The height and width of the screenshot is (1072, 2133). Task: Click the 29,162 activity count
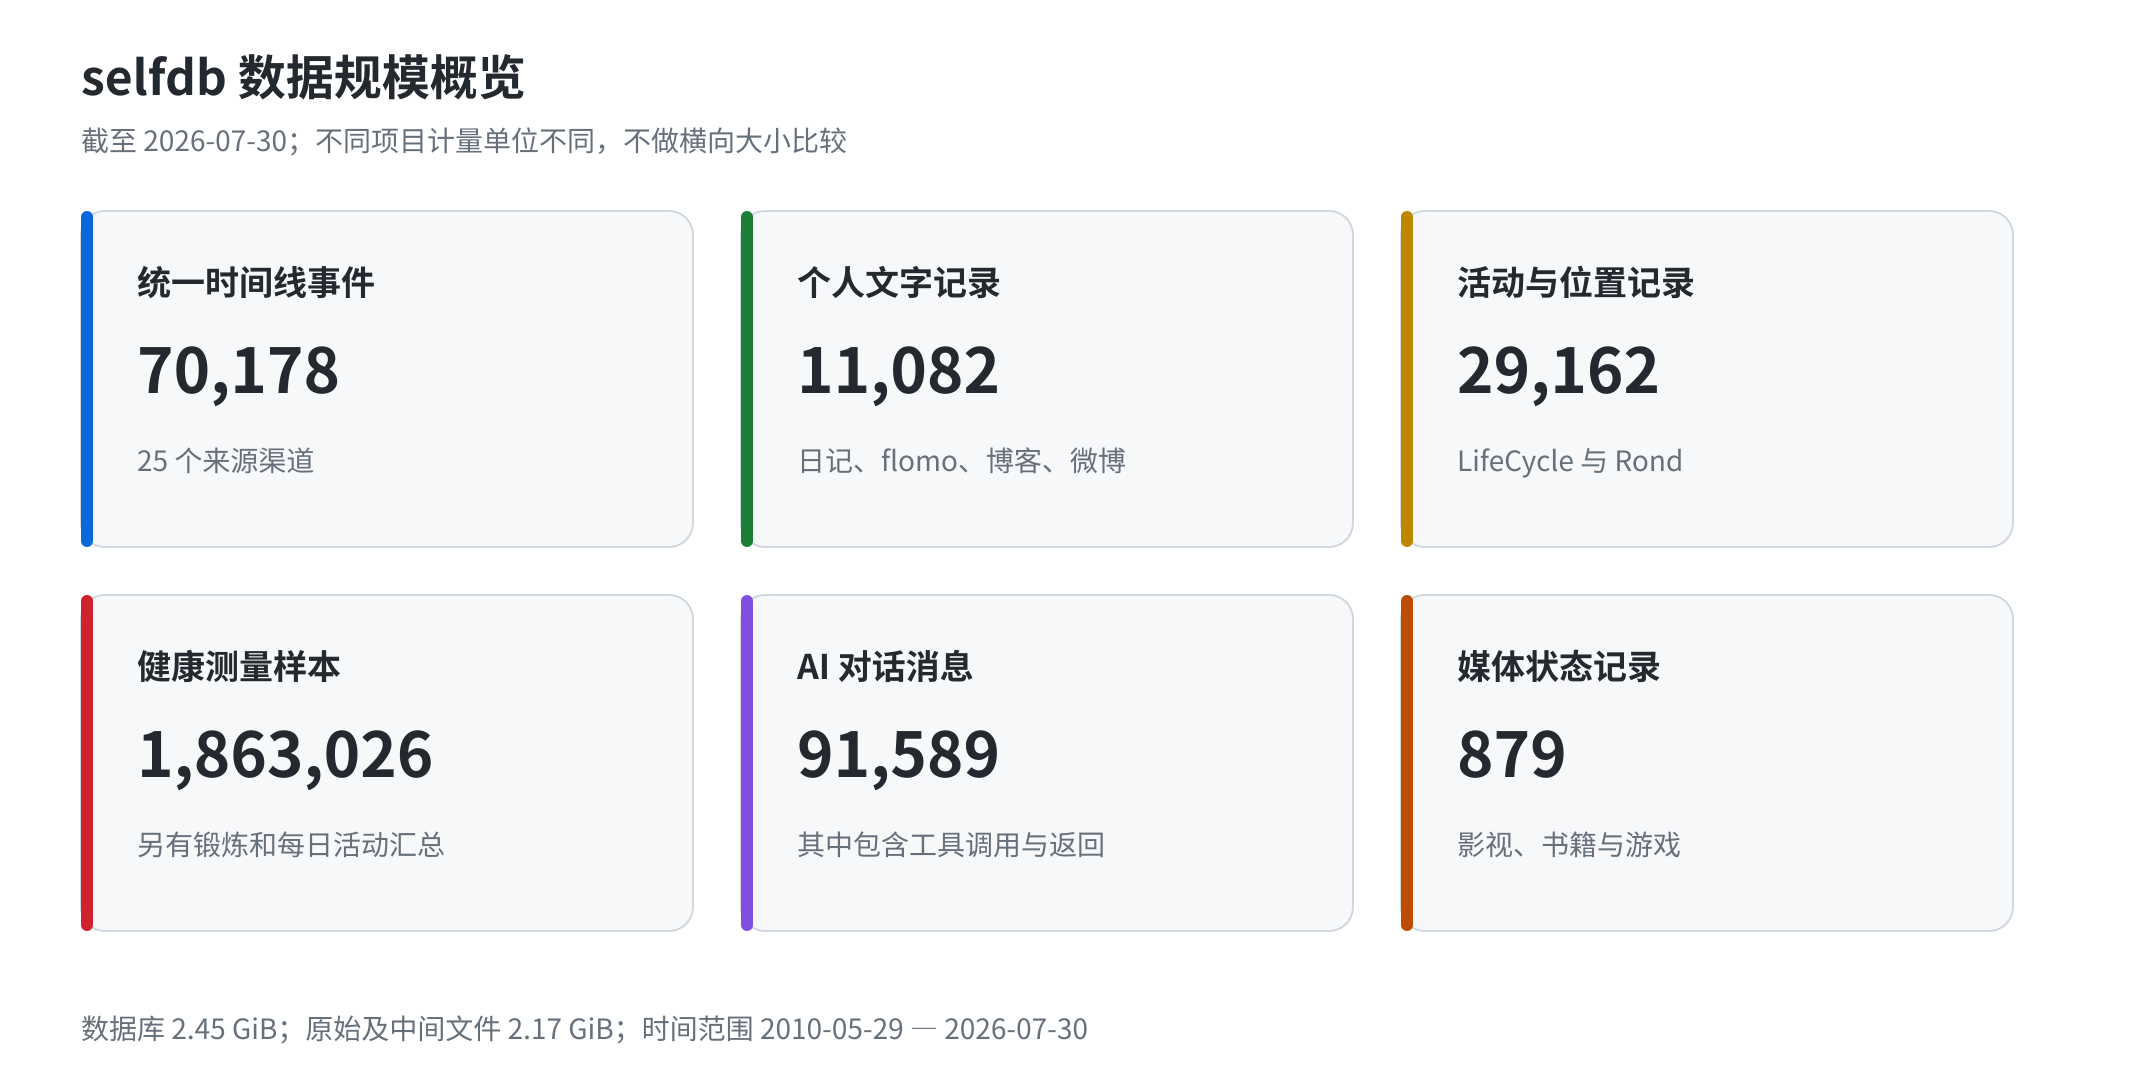coord(1558,371)
